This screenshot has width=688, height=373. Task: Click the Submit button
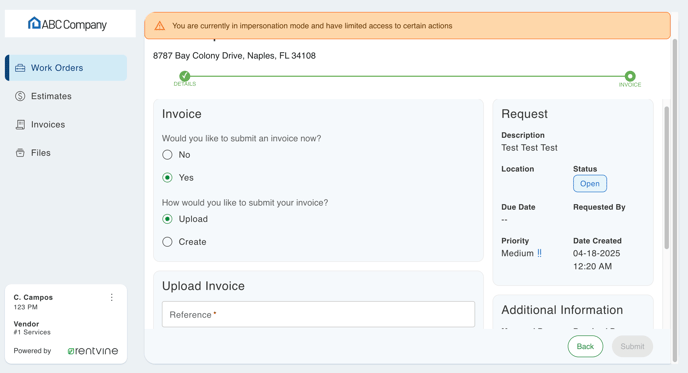pos(632,346)
